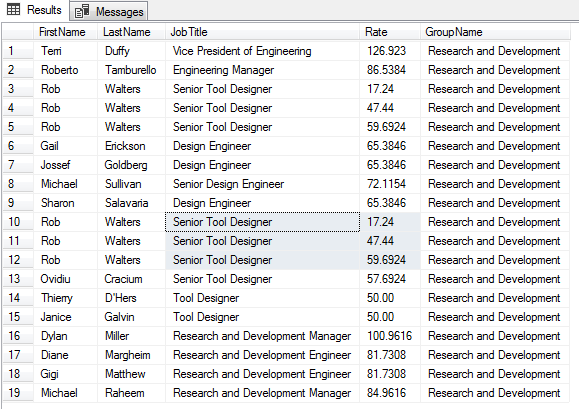Switch to the Messages tab
This screenshot has height=409, width=579.
(109, 11)
